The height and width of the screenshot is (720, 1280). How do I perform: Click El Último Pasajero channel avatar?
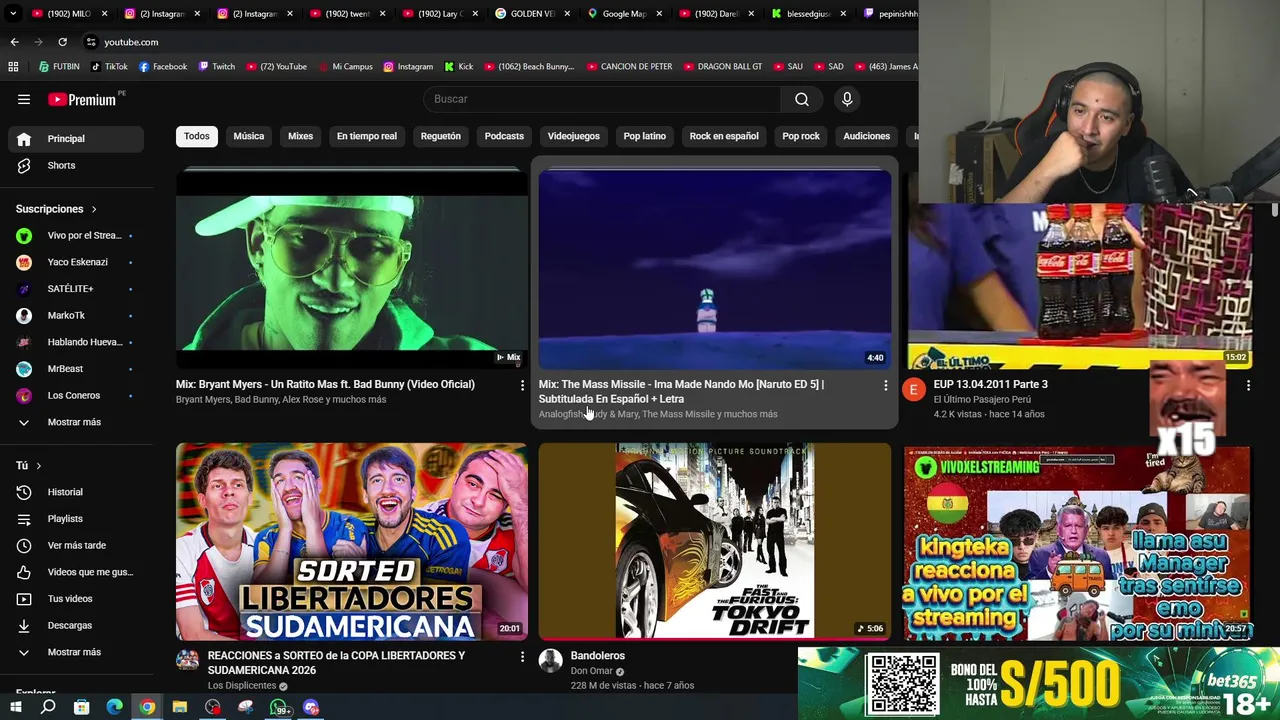(913, 389)
